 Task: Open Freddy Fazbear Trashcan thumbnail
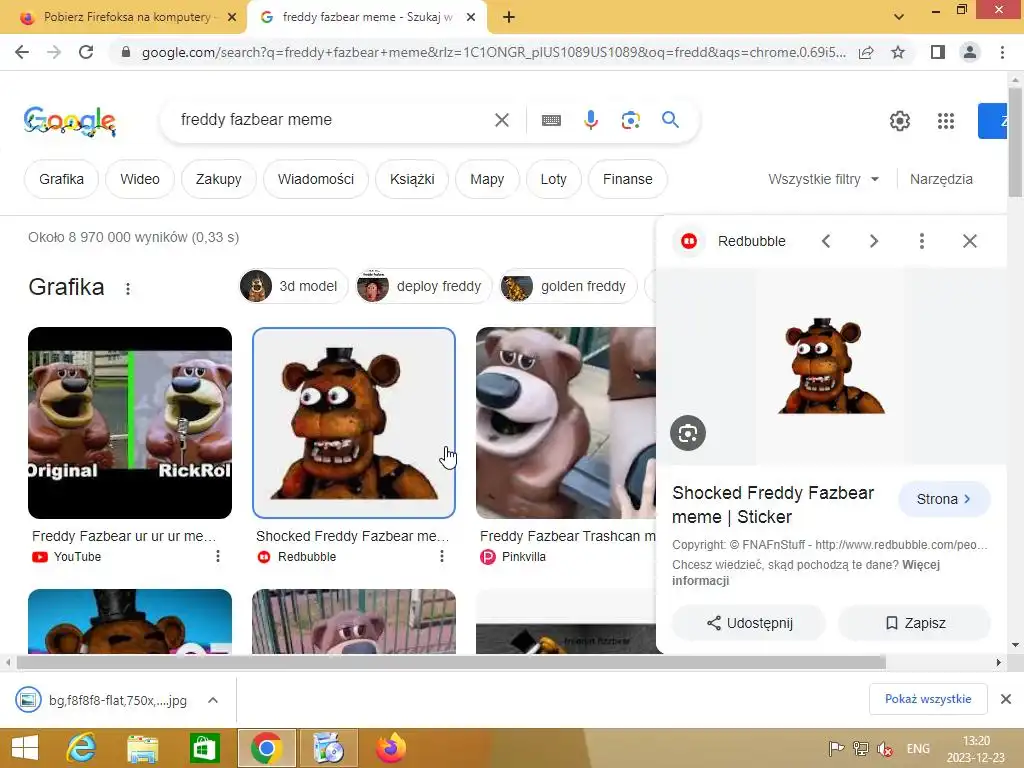coord(566,423)
